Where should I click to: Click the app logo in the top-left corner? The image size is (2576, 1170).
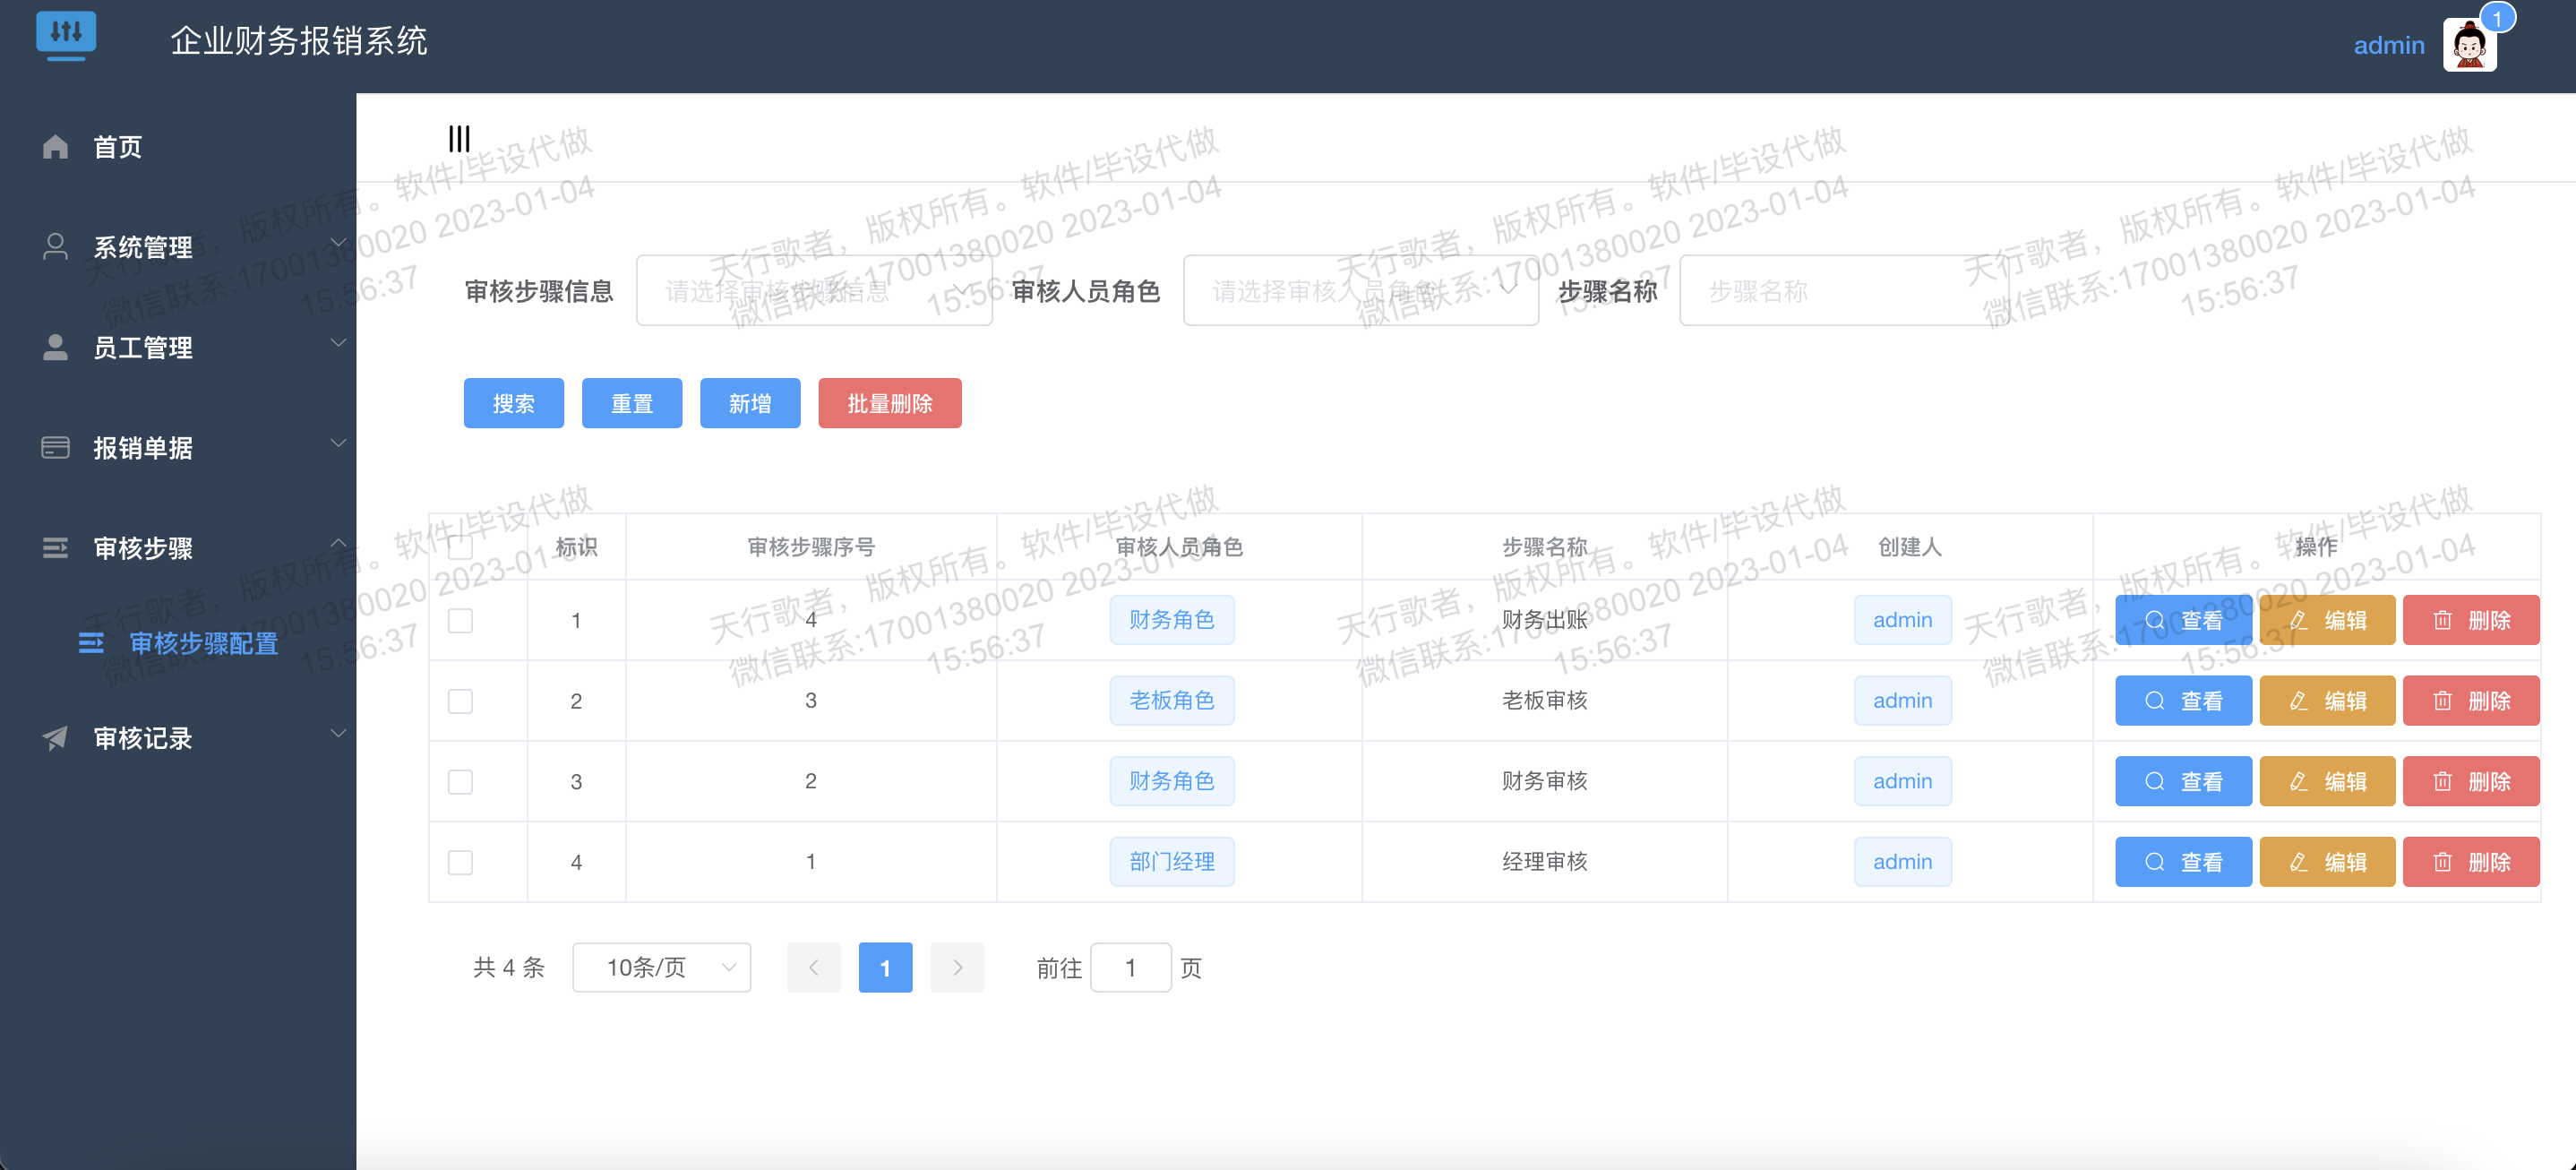(x=66, y=36)
